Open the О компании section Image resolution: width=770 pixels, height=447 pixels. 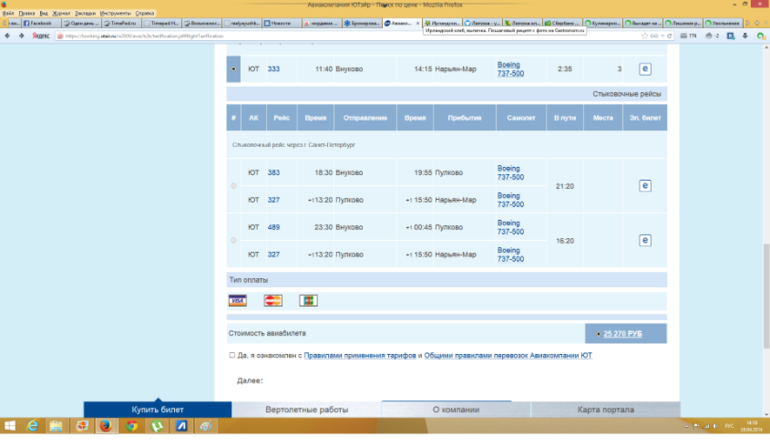coord(455,410)
